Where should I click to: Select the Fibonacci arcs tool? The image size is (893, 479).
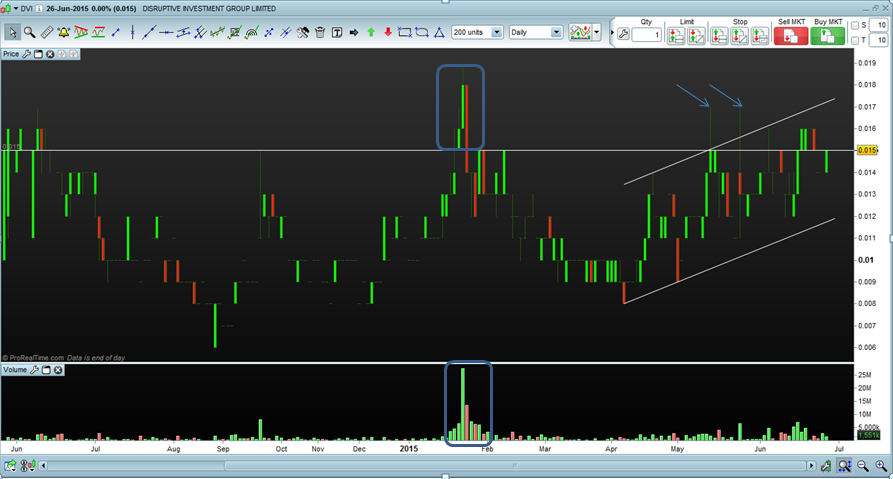click(x=251, y=32)
